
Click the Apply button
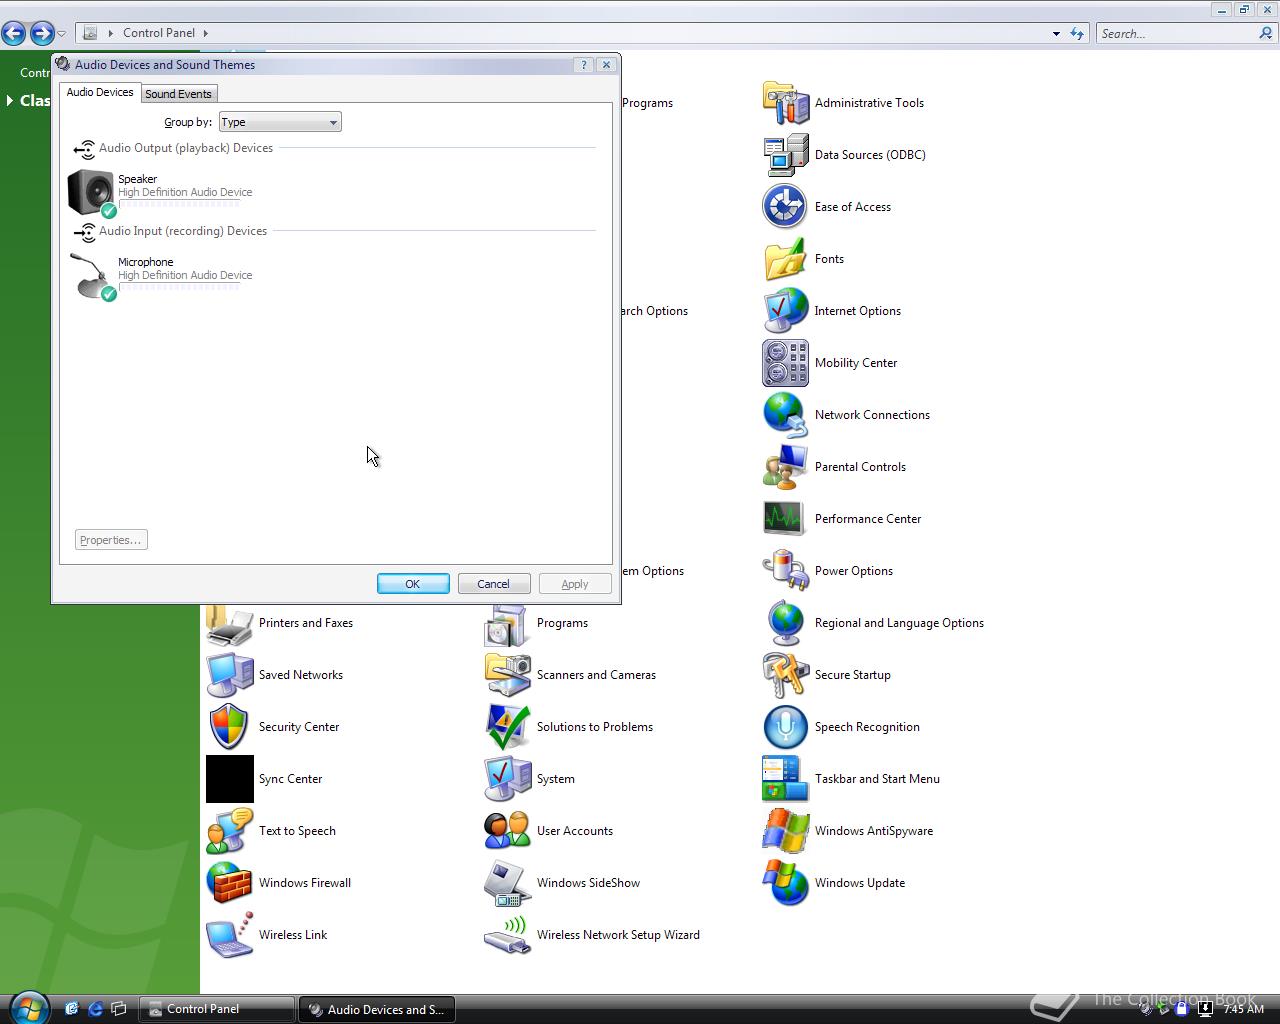point(575,584)
